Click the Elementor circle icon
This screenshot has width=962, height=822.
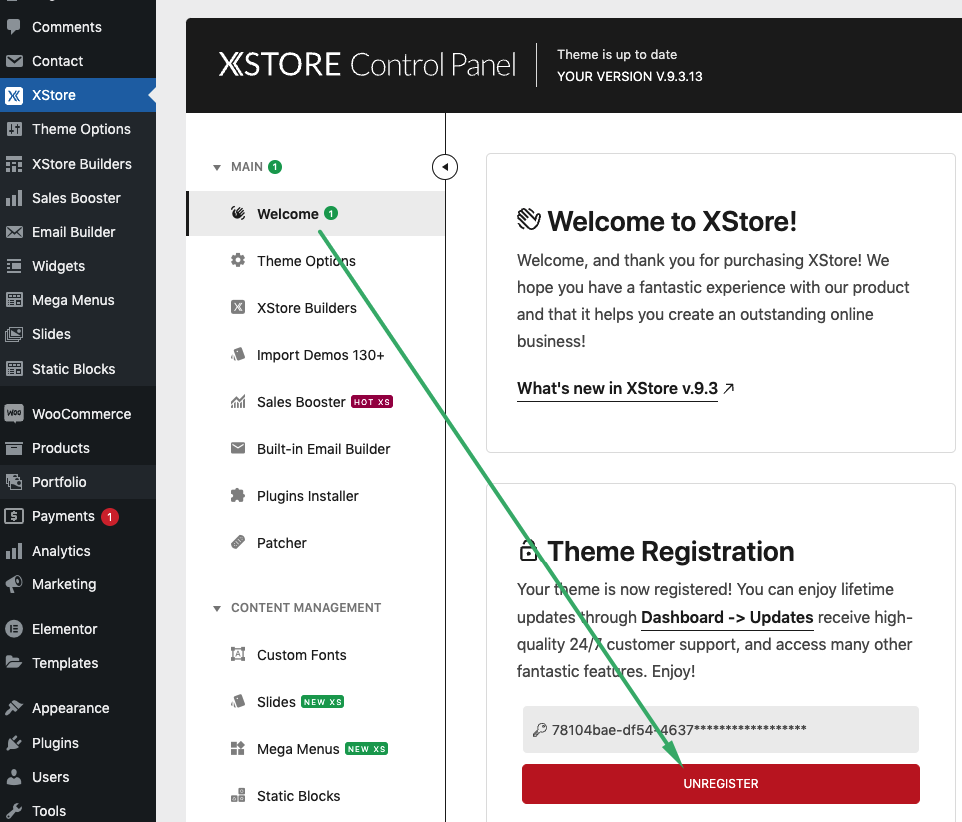click(x=13, y=629)
